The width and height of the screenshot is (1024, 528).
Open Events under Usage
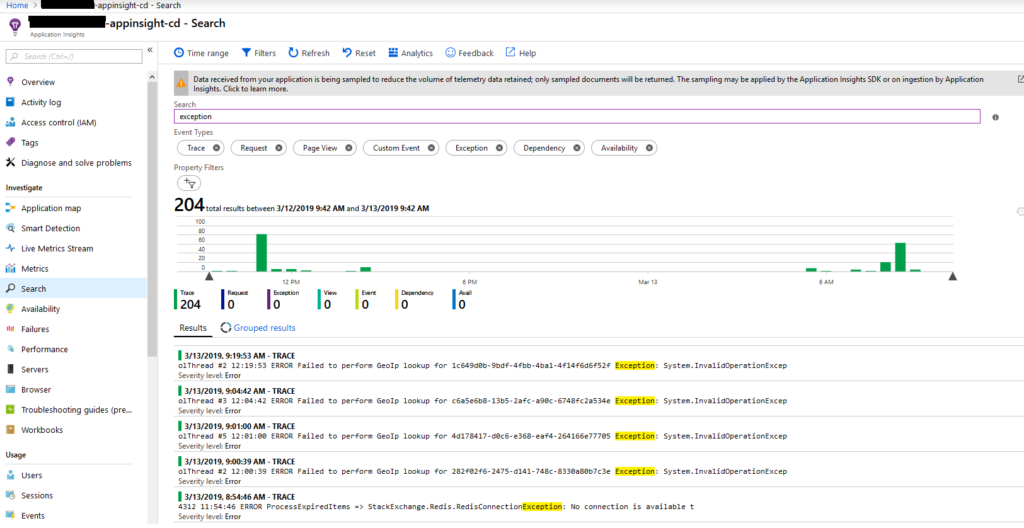tap(33, 516)
